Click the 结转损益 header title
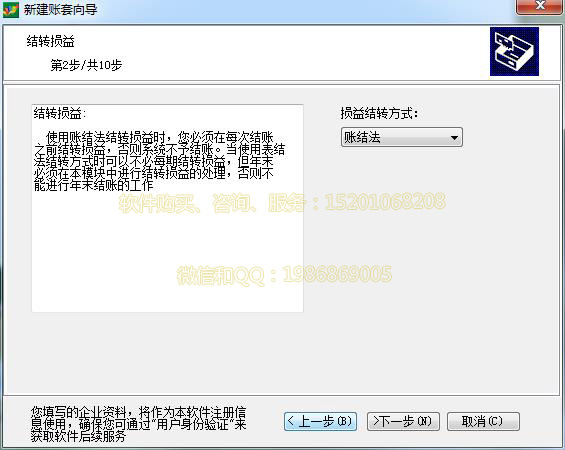 [50, 41]
